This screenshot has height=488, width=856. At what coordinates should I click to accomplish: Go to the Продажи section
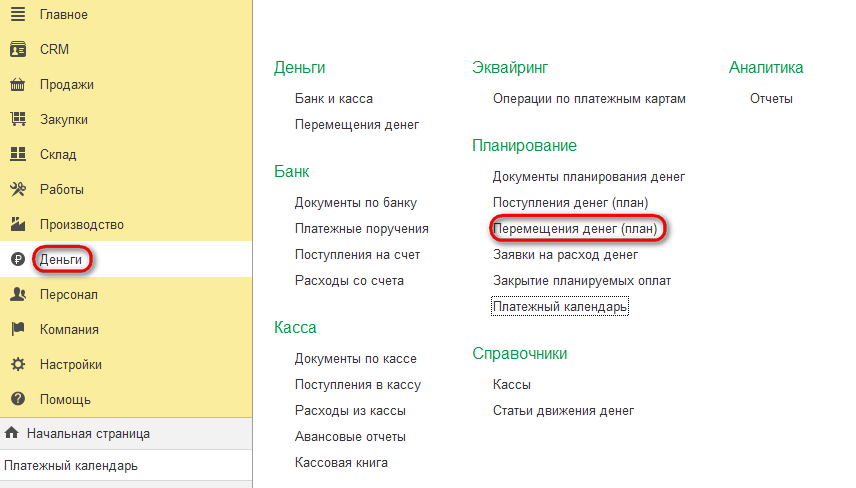coord(67,85)
